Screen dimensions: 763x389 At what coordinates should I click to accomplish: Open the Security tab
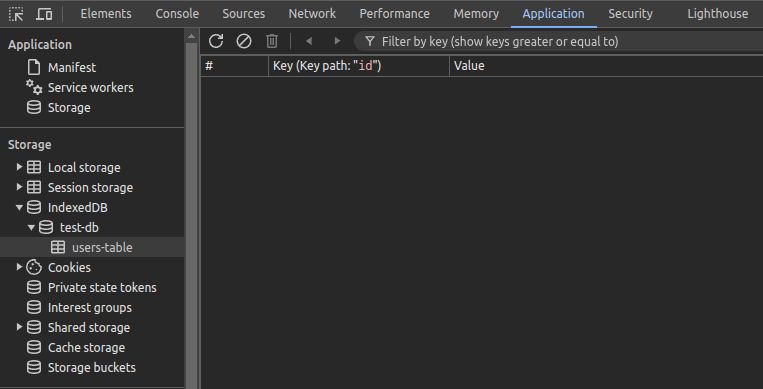coord(630,14)
